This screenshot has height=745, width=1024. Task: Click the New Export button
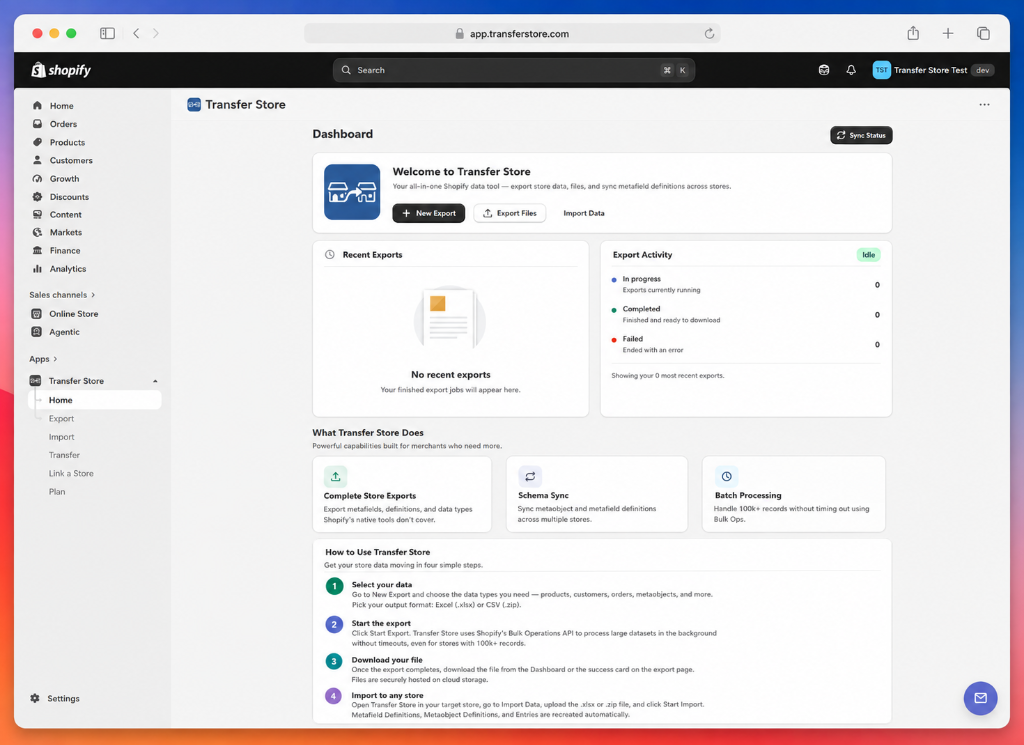pos(428,214)
